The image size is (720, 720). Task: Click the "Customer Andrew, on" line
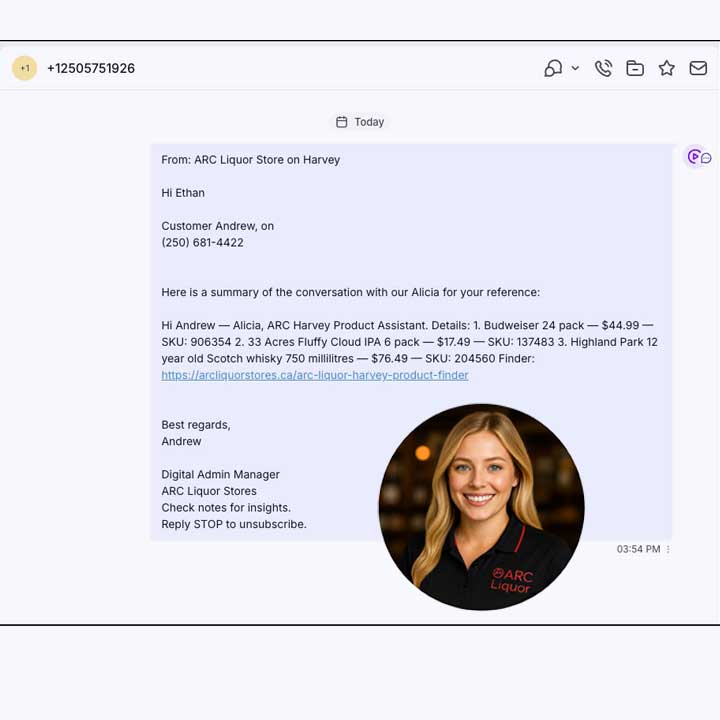[x=218, y=226]
